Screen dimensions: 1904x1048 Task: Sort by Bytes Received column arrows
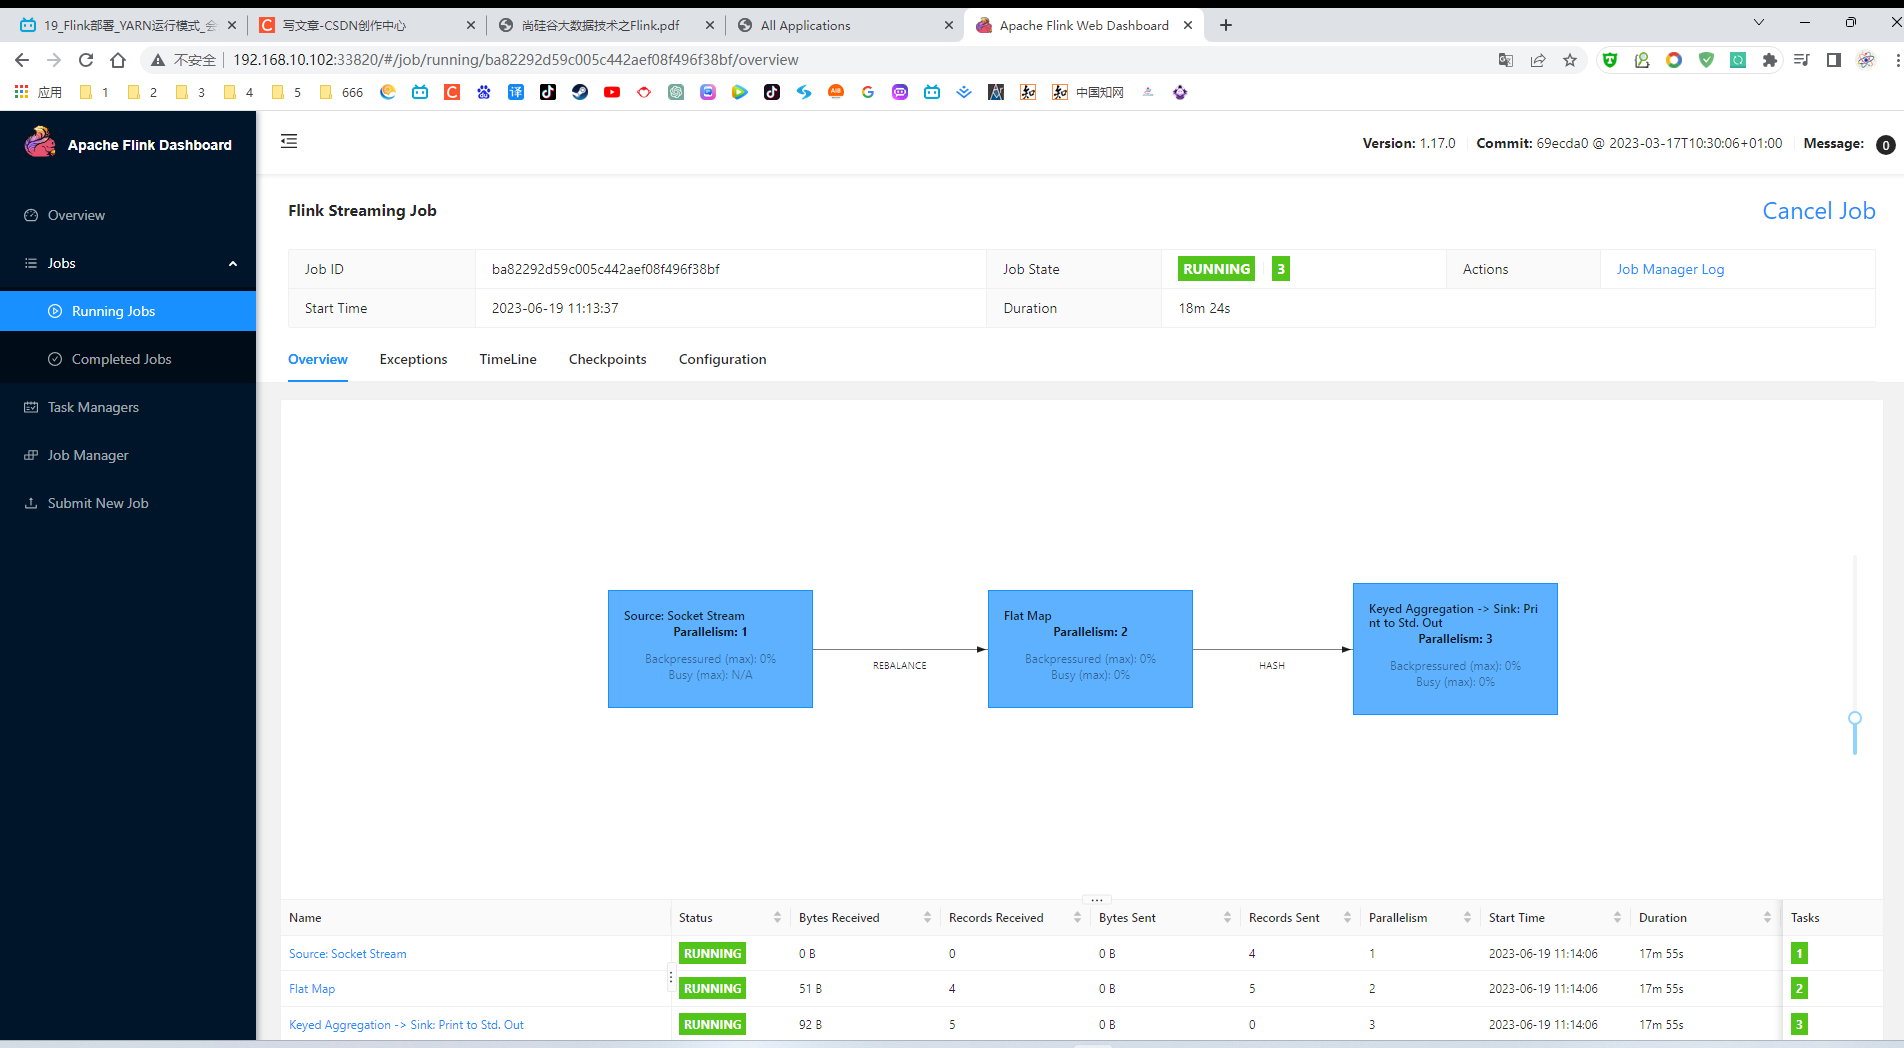click(x=927, y=918)
